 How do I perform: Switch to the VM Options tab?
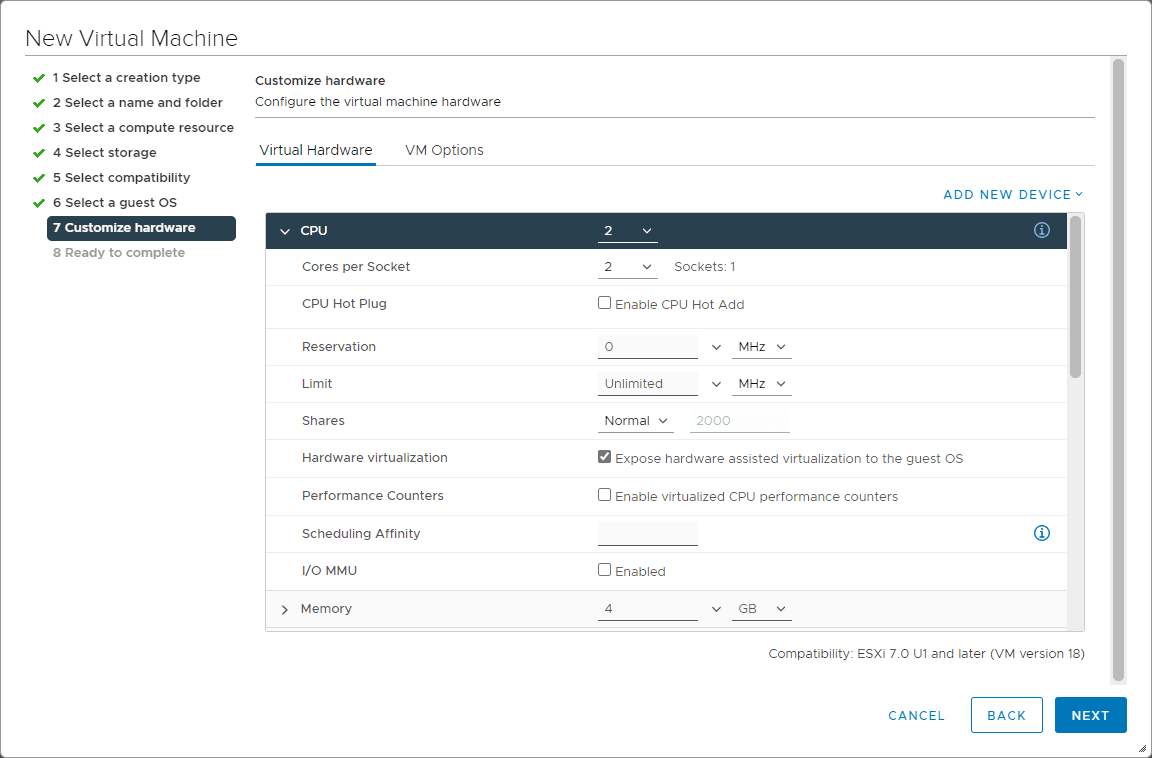(444, 149)
